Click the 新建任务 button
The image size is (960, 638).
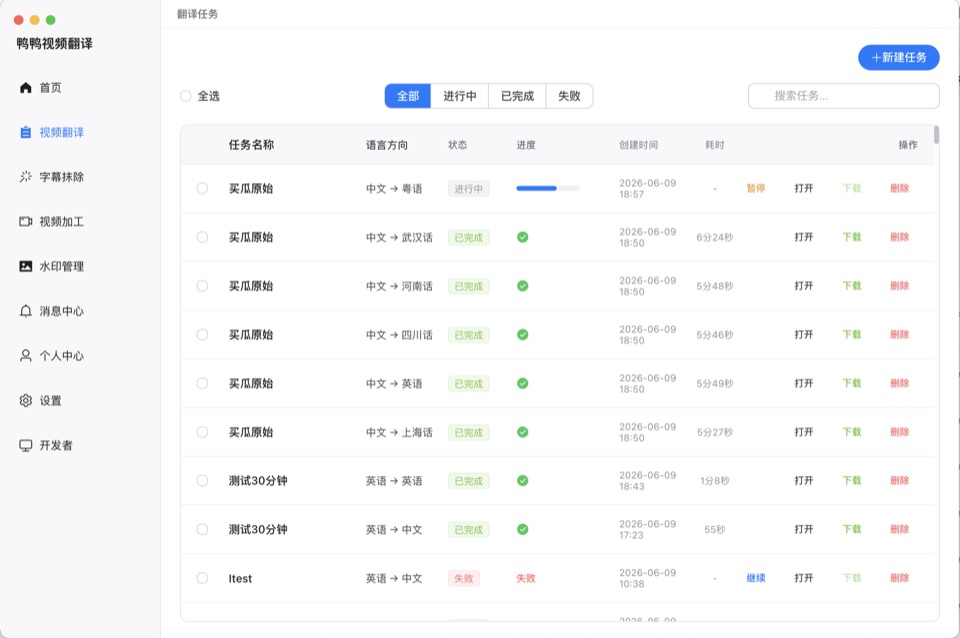899,58
